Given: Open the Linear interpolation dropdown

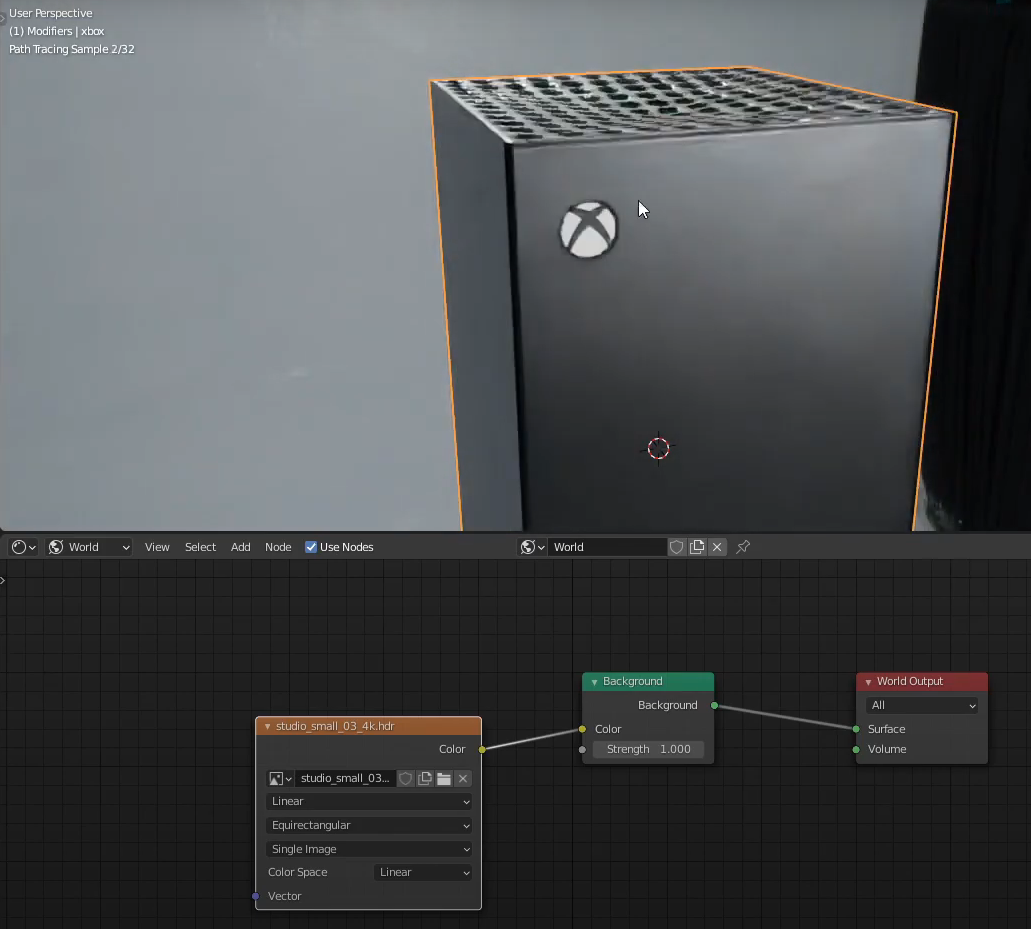Looking at the screenshot, I should [370, 801].
